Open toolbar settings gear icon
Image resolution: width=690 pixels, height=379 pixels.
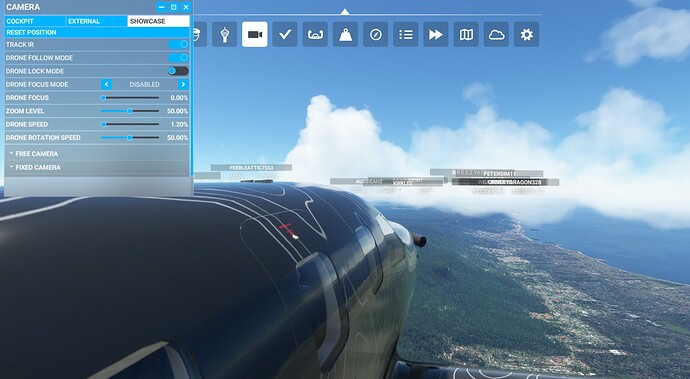pyautogui.click(x=526, y=34)
